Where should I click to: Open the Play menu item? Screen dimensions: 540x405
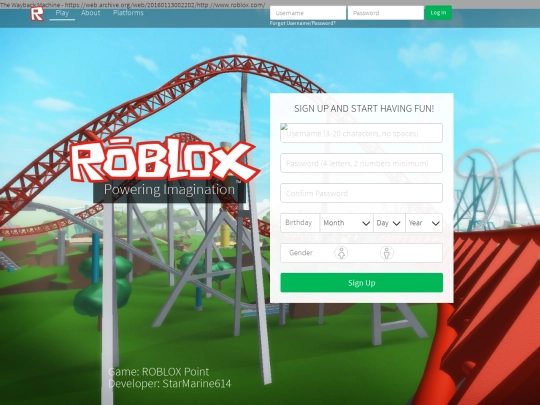coord(62,13)
